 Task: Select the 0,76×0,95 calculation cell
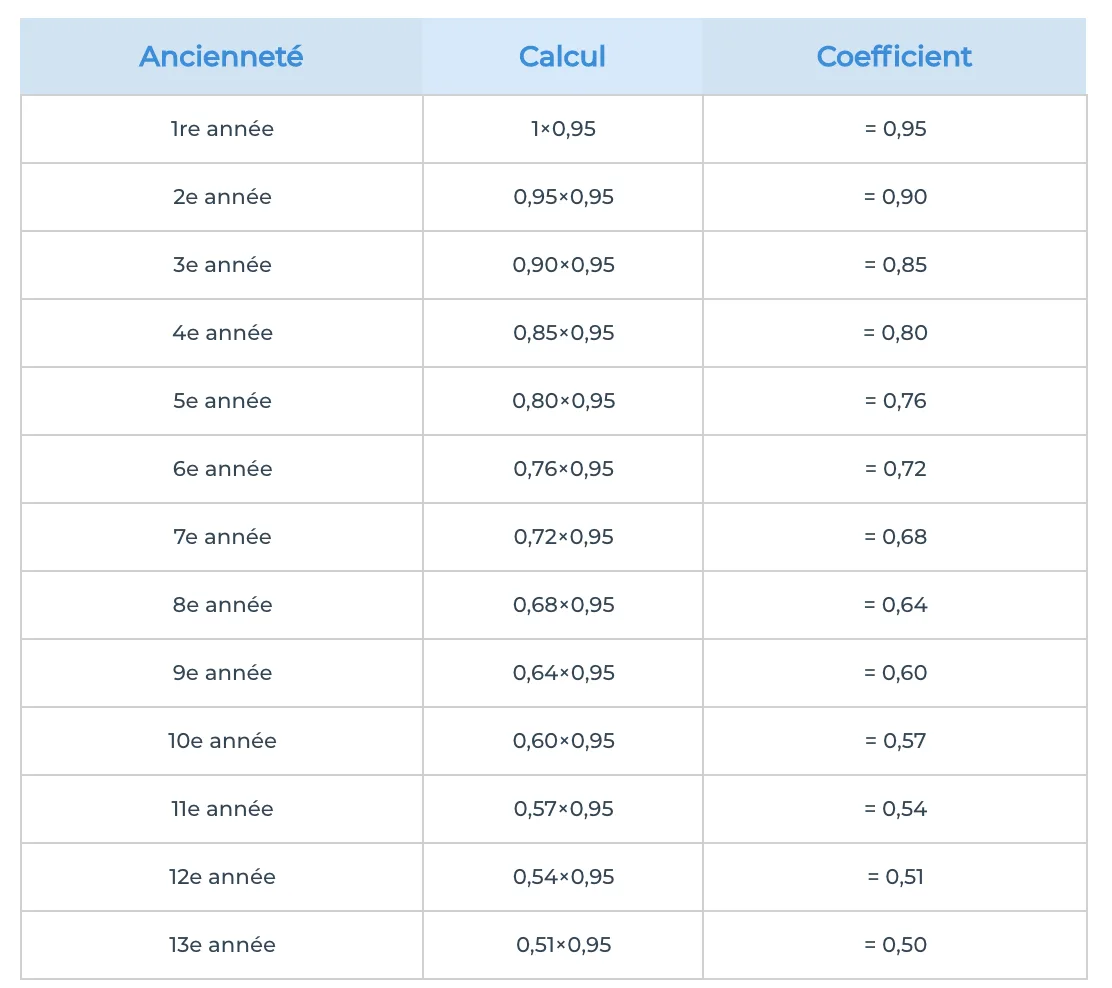click(563, 469)
